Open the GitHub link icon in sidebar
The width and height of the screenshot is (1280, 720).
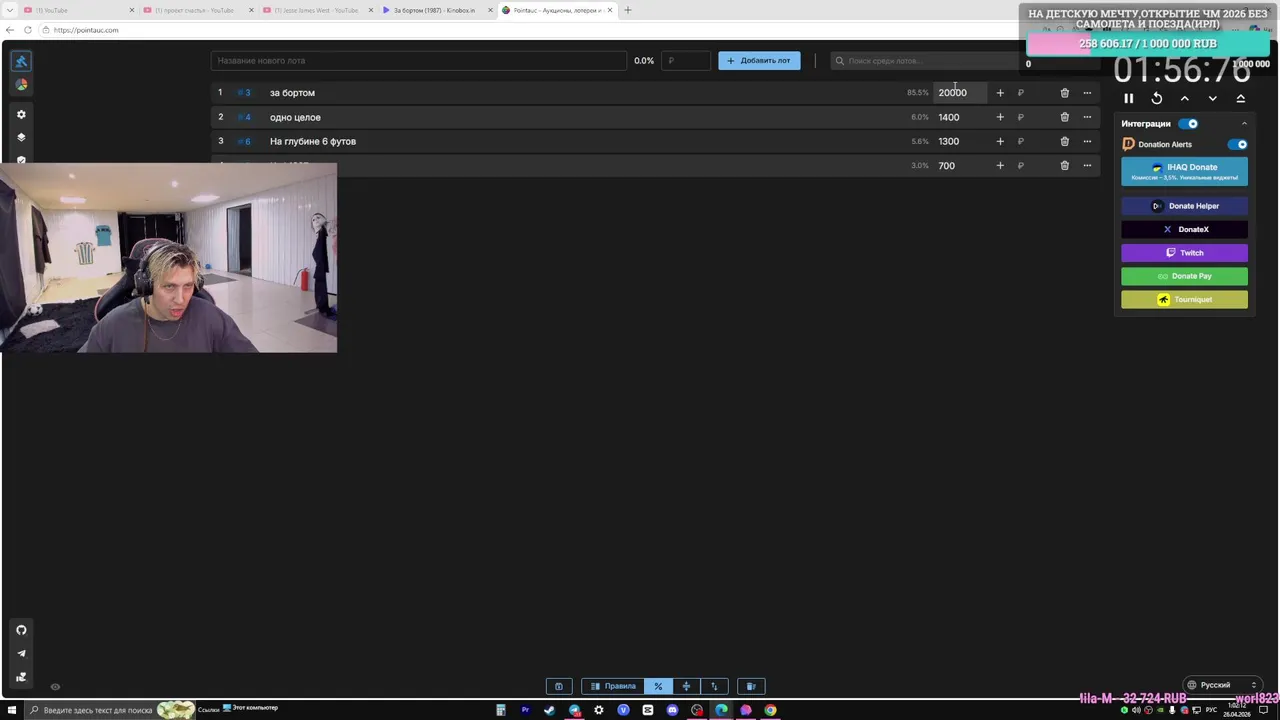[x=21, y=630]
